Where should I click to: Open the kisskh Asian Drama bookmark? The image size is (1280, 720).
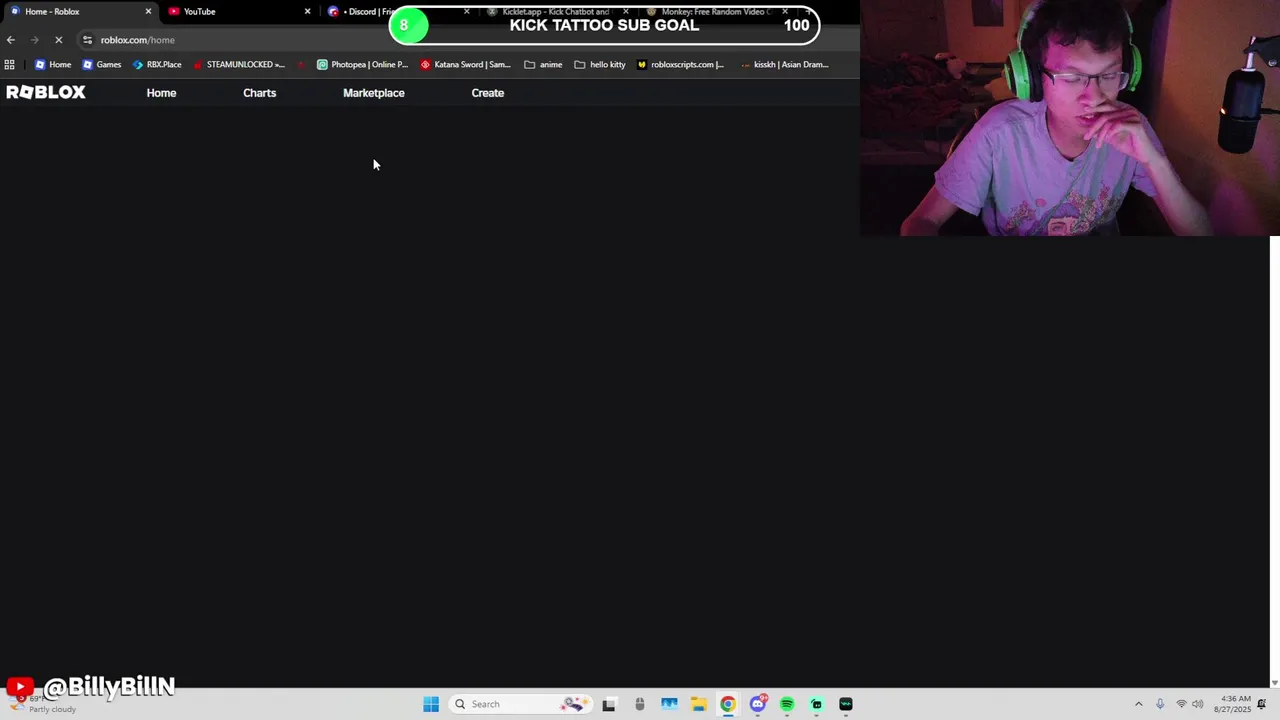(x=784, y=64)
